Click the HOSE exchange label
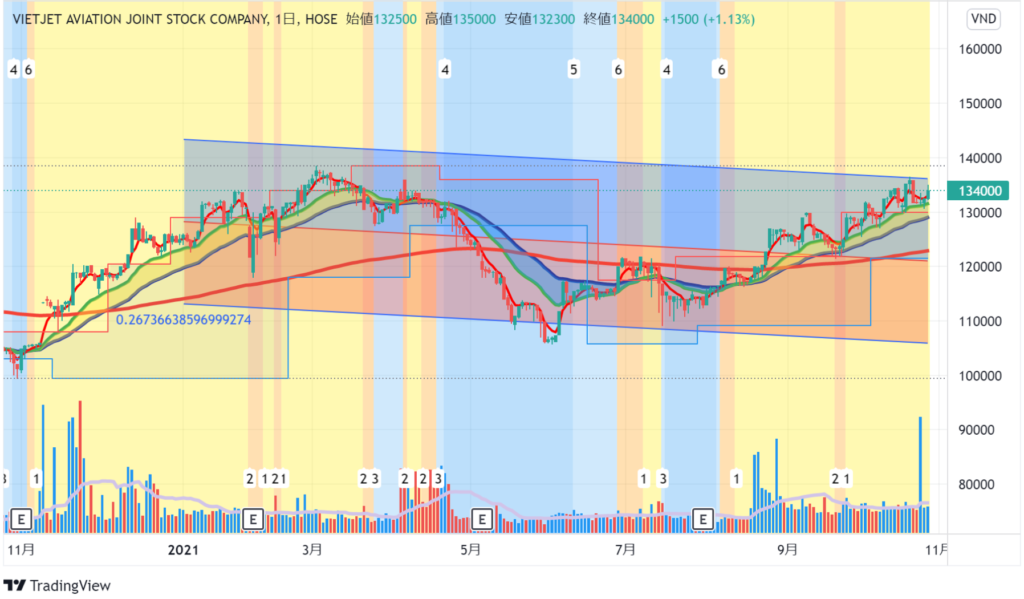Viewport: 1024px width, 599px height. [x=321, y=19]
